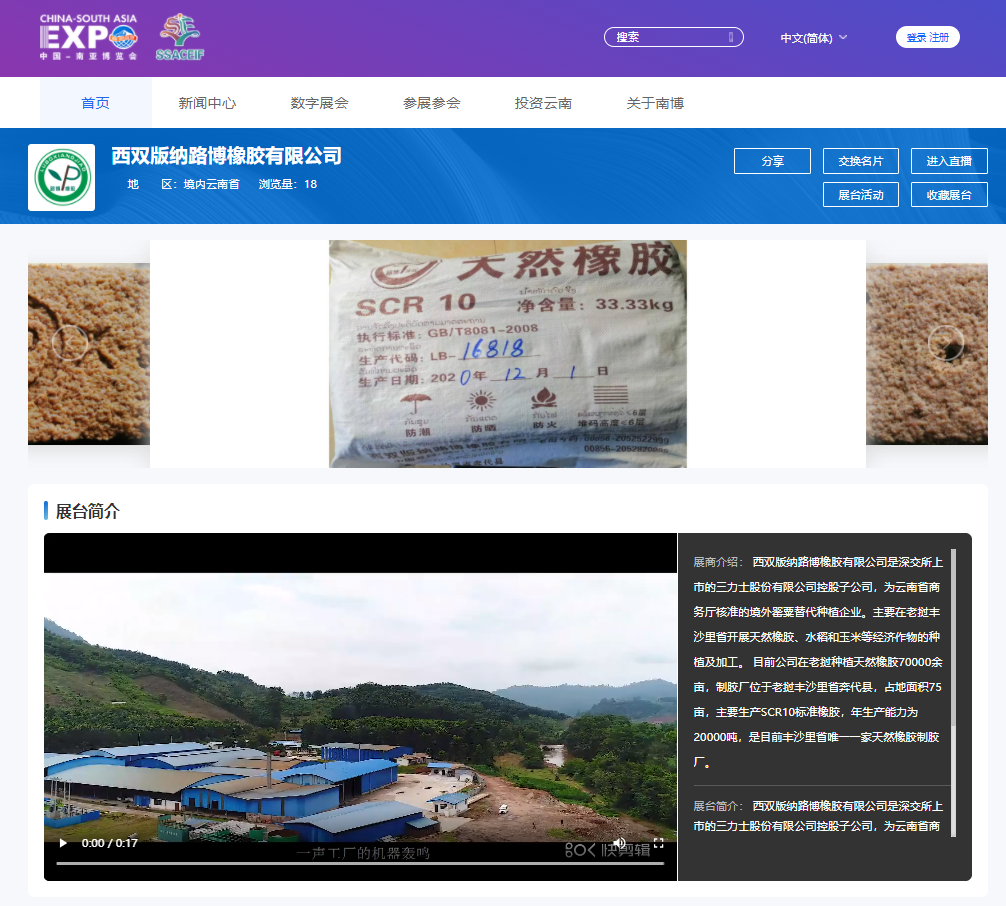Open the 参展参会 menu
The image size is (1006, 906).
[x=432, y=103]
